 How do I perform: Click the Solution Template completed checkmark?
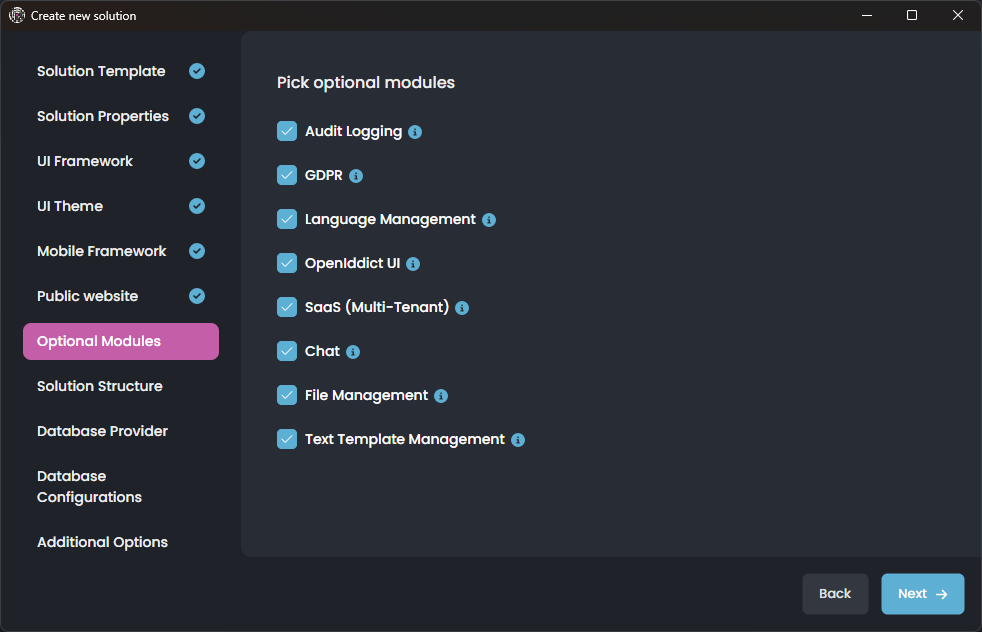(x=197, y=71)
